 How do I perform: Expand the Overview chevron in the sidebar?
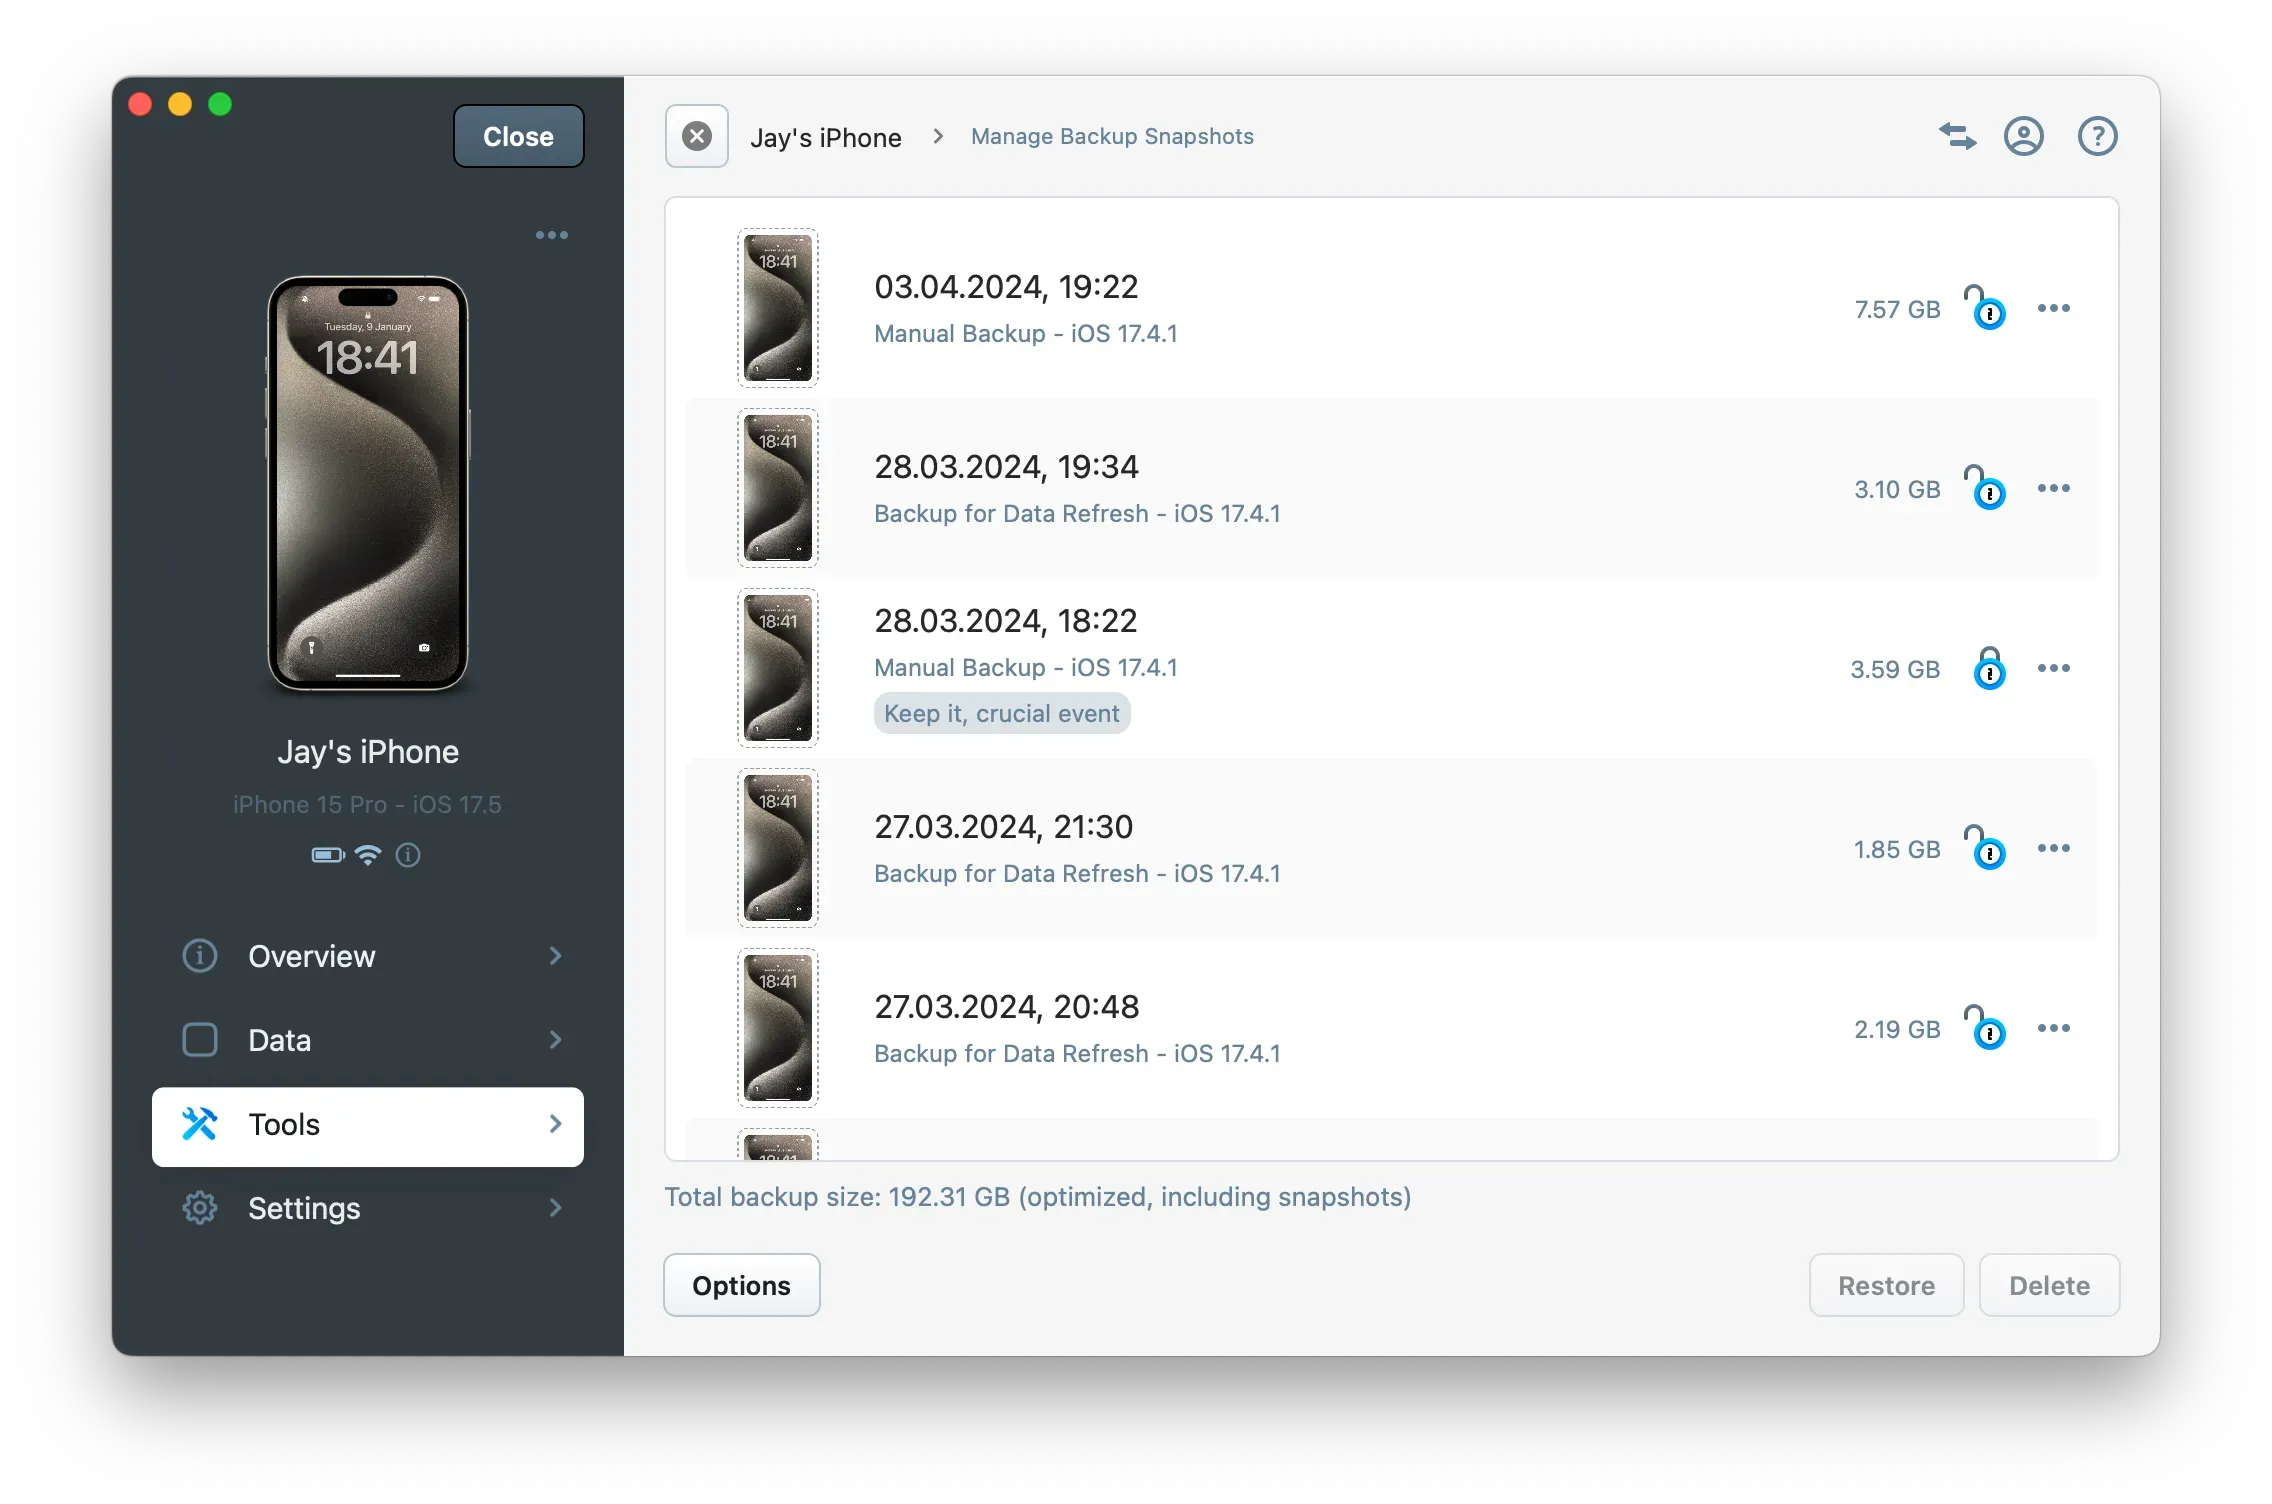coord(556,956)
